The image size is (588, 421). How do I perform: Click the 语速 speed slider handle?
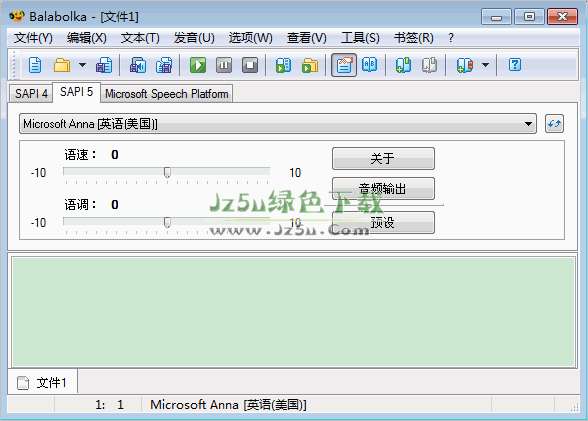pos(167,172)
